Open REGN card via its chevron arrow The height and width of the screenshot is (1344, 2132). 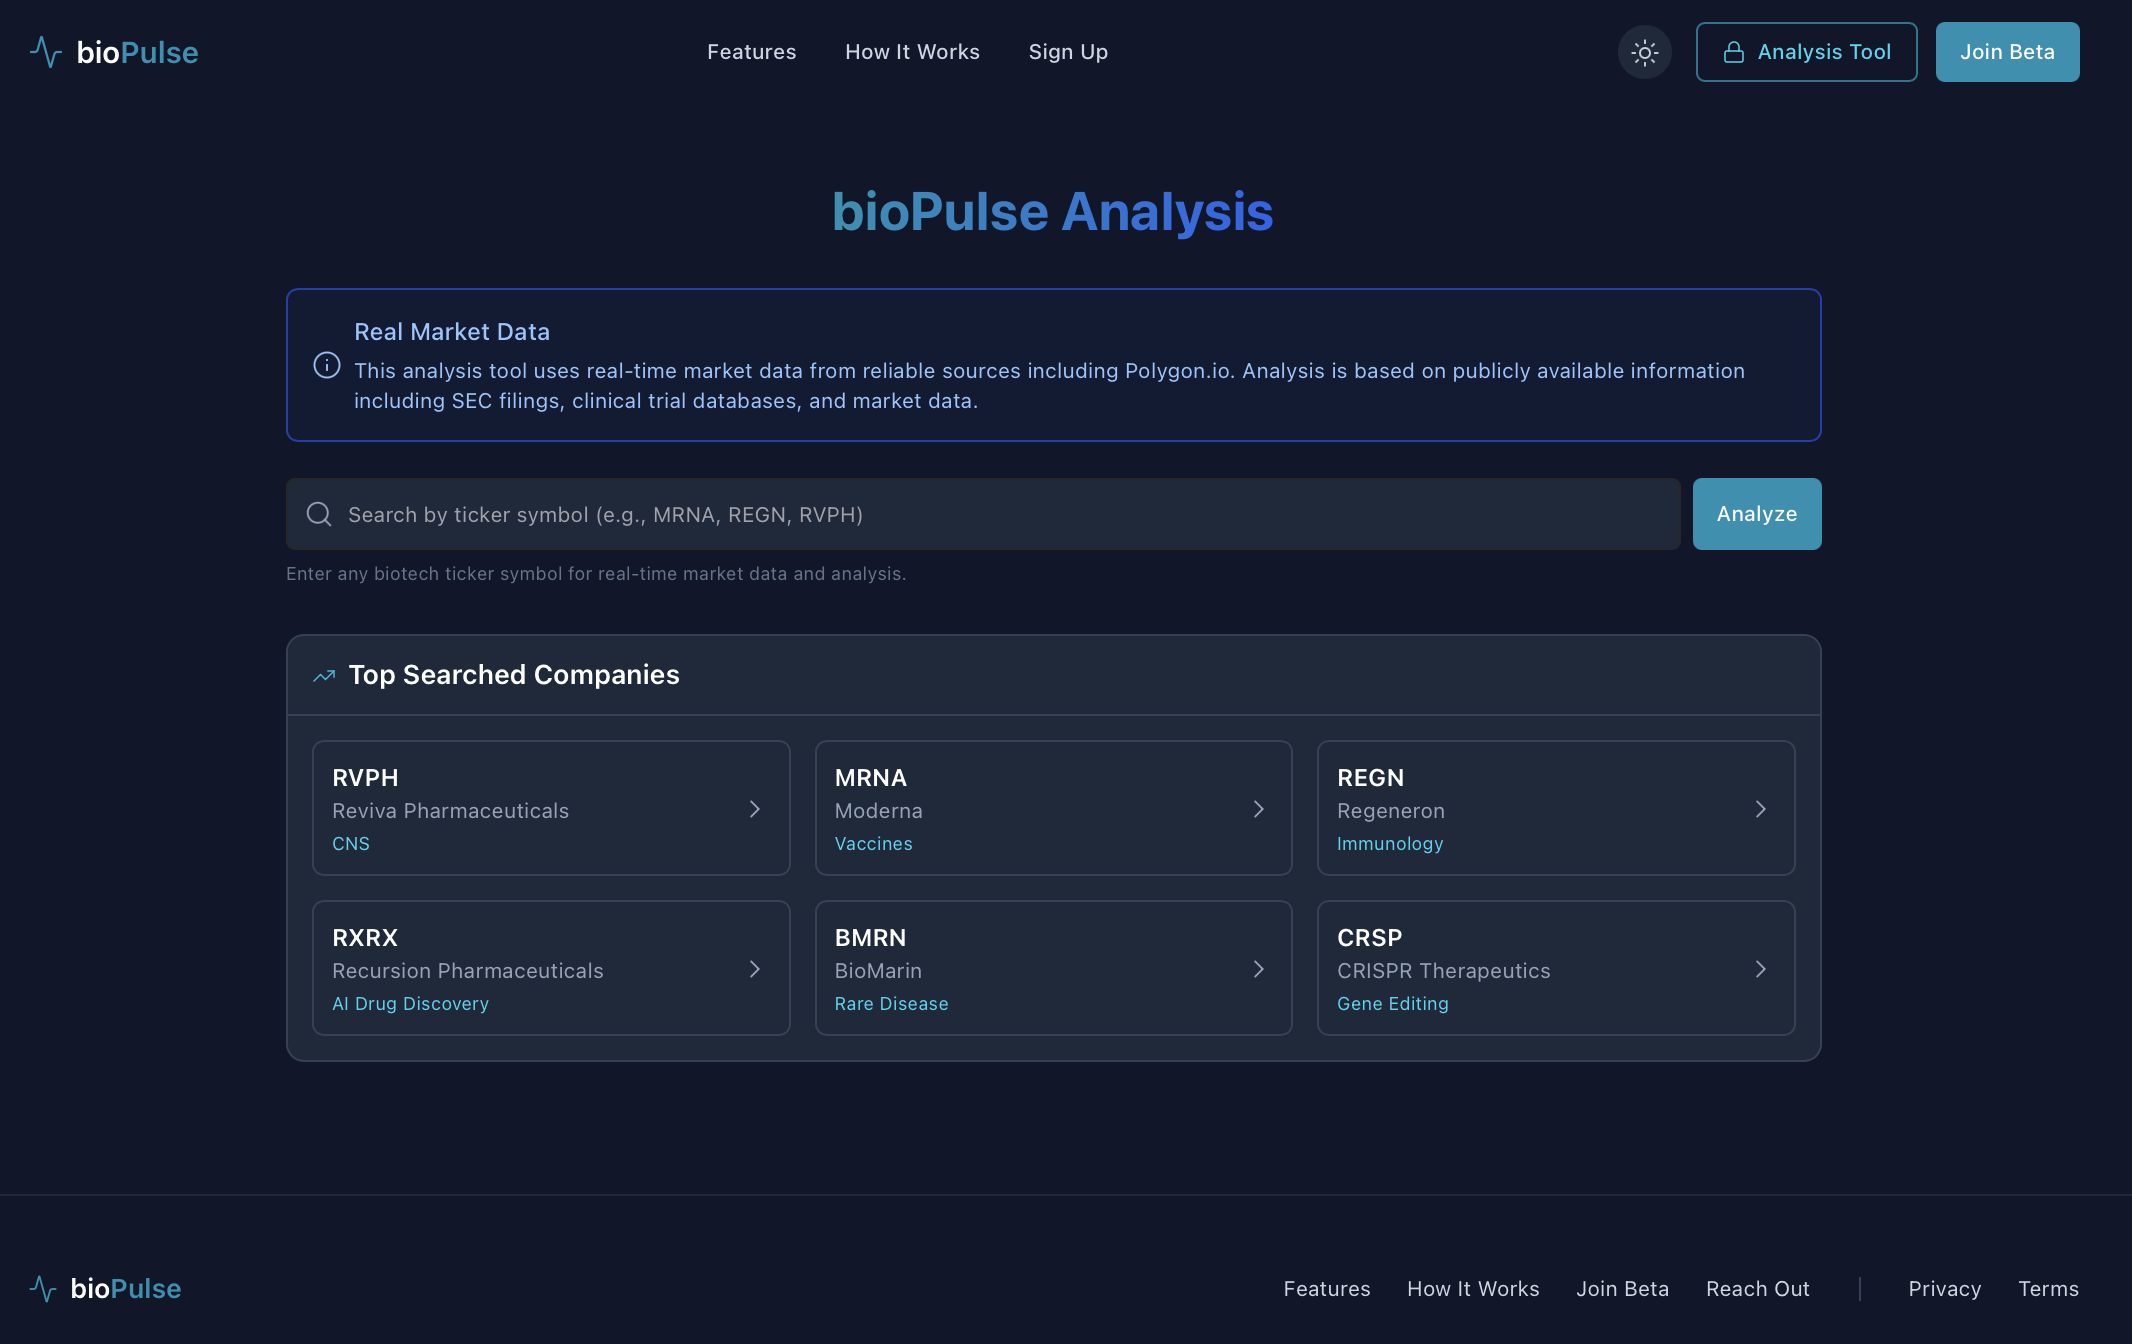(x=1760, y=809)
